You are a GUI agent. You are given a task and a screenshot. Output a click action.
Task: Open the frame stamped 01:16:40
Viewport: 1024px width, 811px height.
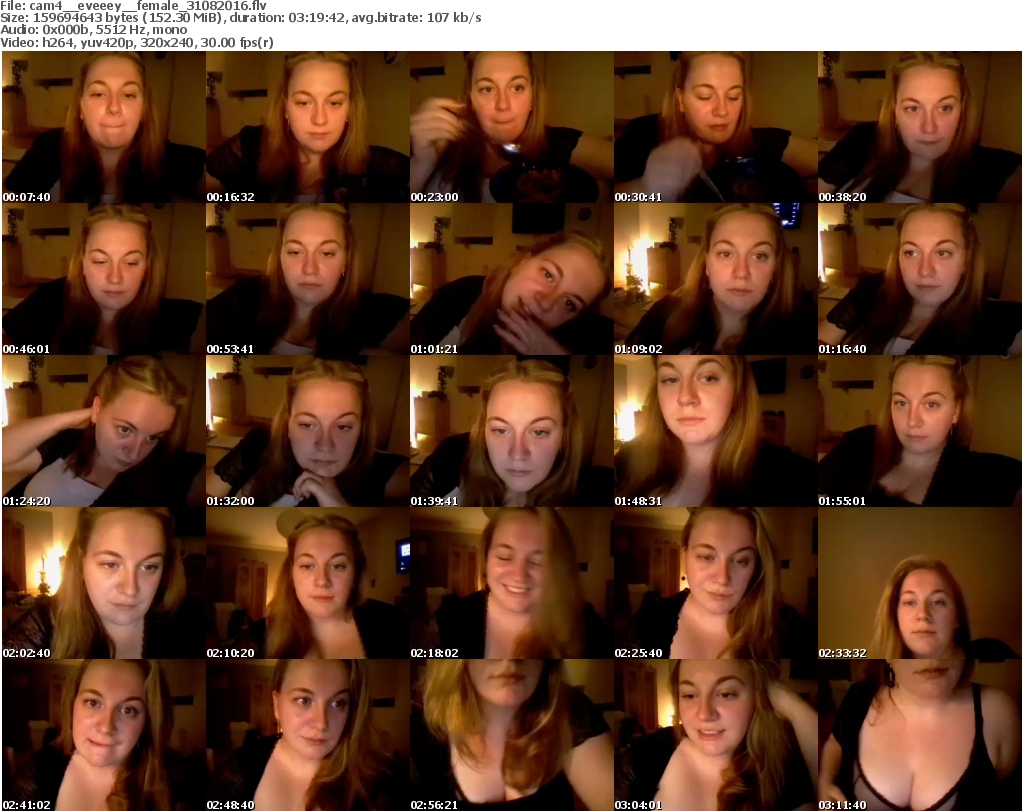(x=920, y=279)
